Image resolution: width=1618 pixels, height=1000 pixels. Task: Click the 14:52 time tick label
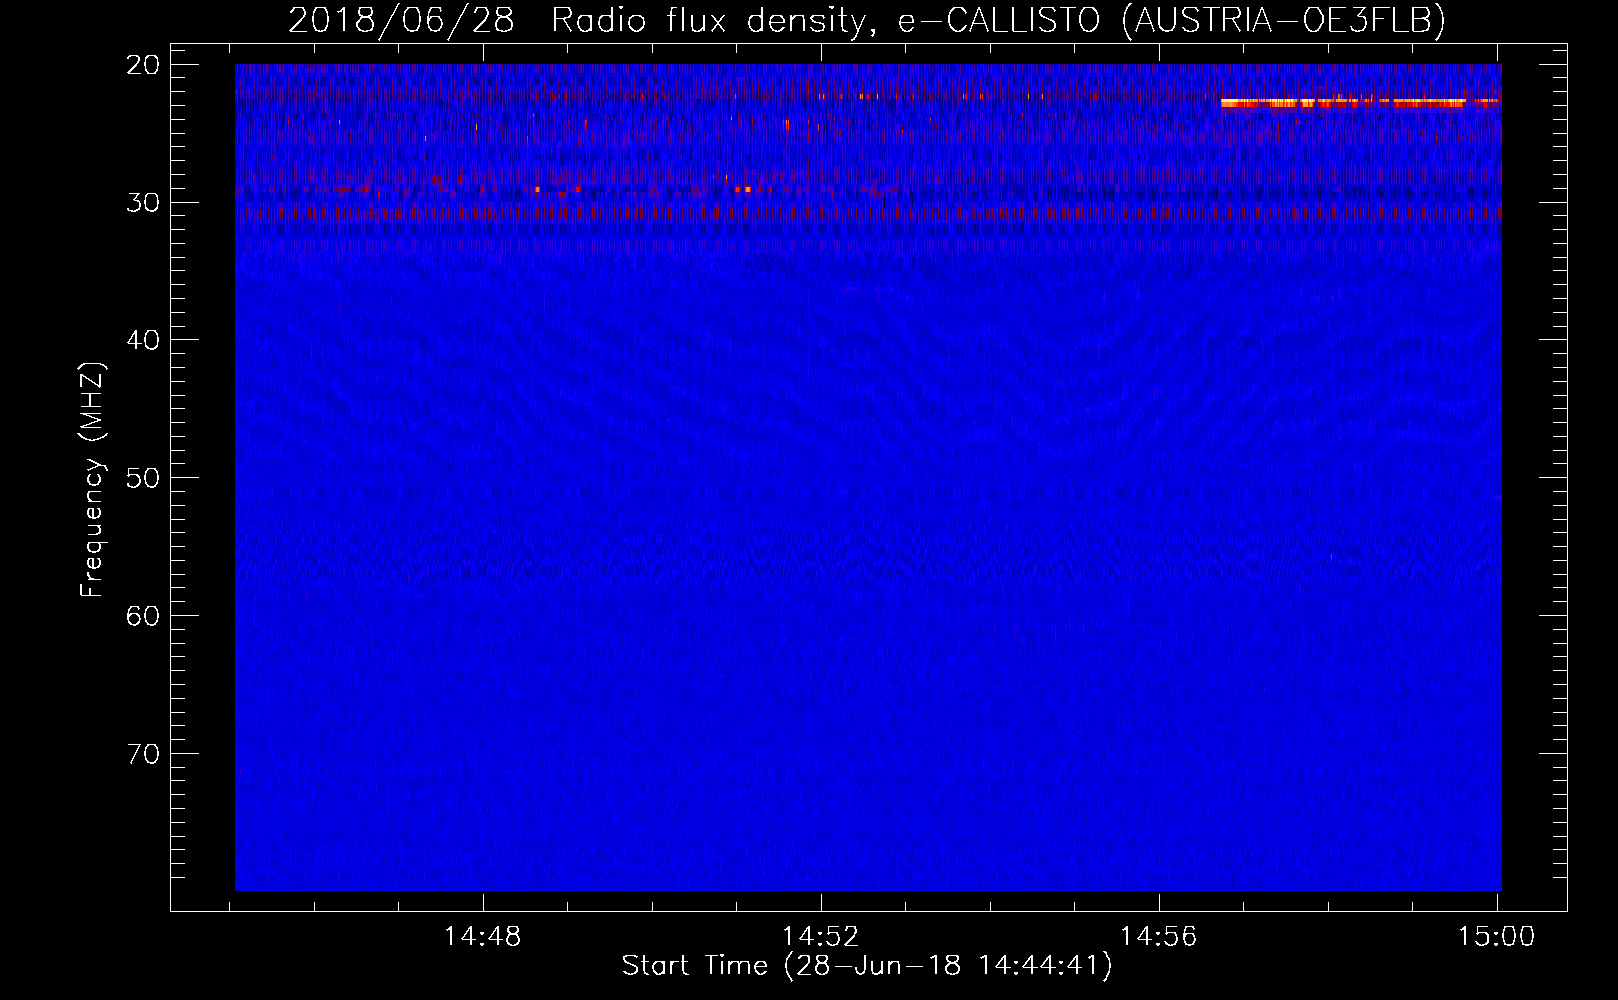pyautogui.click(x=821, y=937)
